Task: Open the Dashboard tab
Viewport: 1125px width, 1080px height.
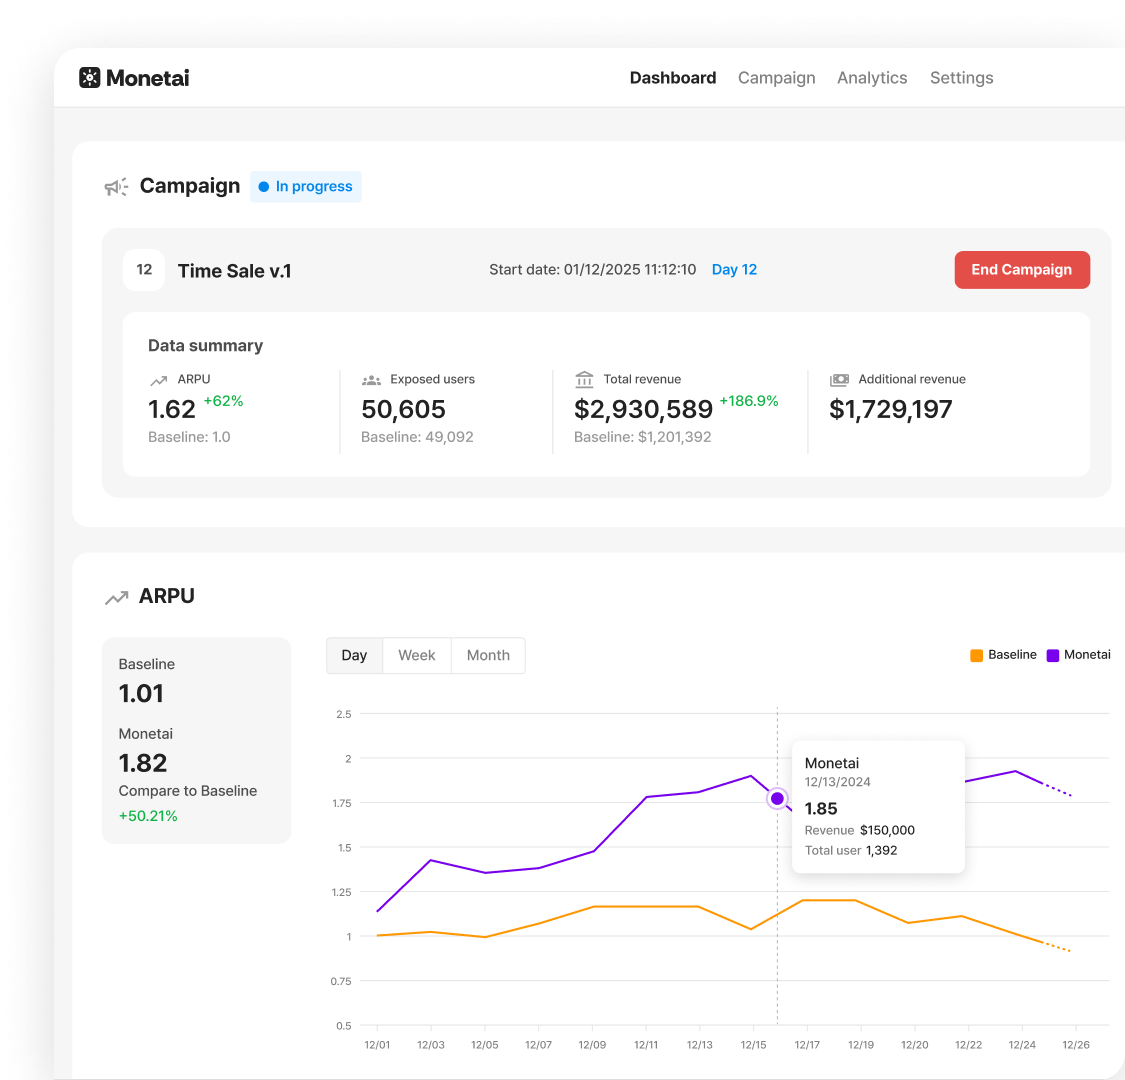Action: pos(673,78)
